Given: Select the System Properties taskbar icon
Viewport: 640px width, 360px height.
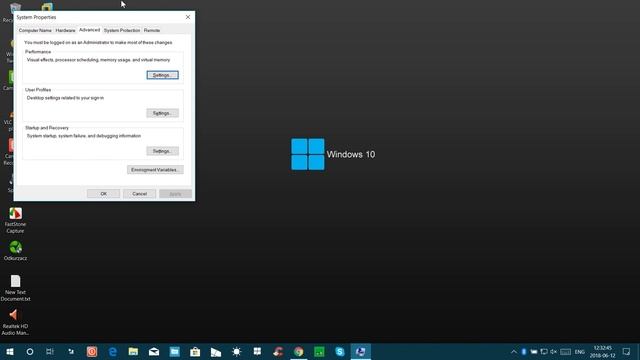Looking at the screenshot, I should click(x=360, y=351).
